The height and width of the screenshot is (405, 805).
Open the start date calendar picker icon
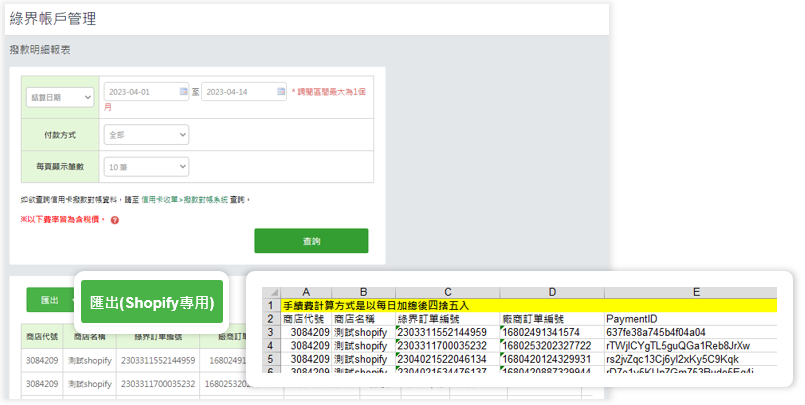click(x=183, y=91)
